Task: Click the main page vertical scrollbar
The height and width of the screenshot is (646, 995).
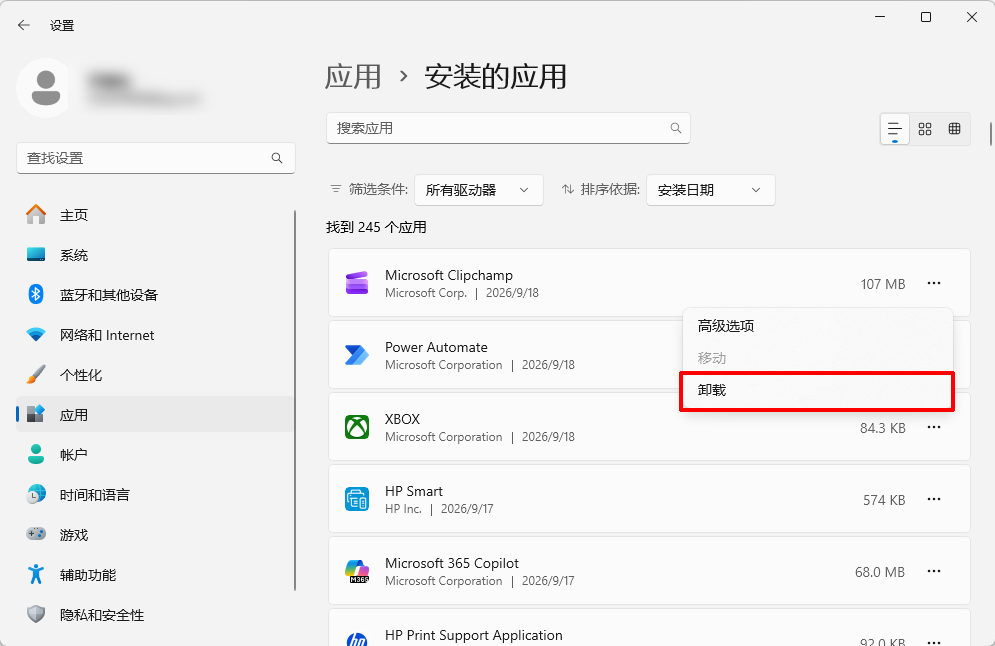Action: [990, 133]
